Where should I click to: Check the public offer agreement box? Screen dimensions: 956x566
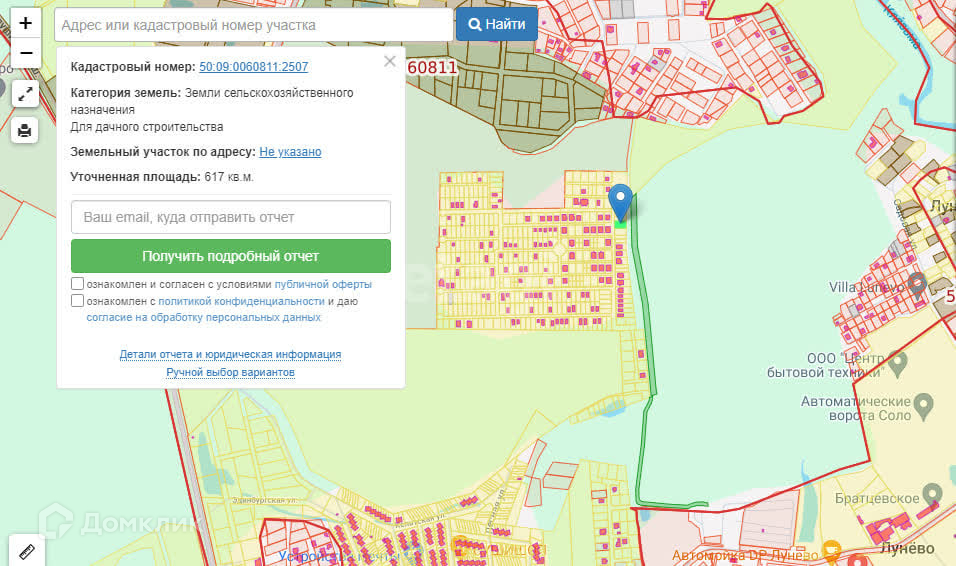tap(78, 284)
